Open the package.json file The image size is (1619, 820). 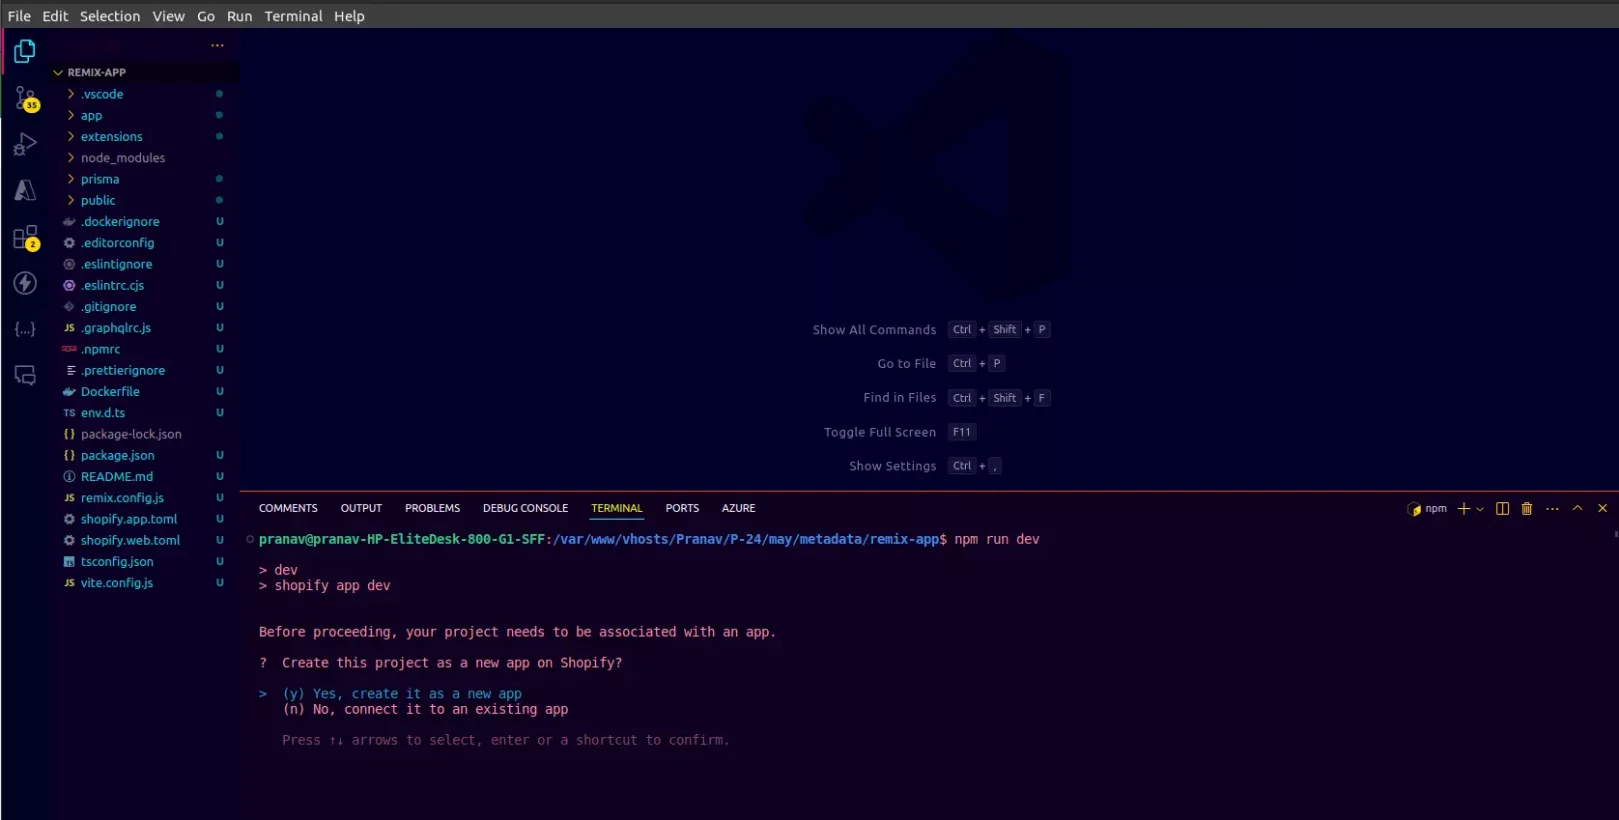[118, 455]
